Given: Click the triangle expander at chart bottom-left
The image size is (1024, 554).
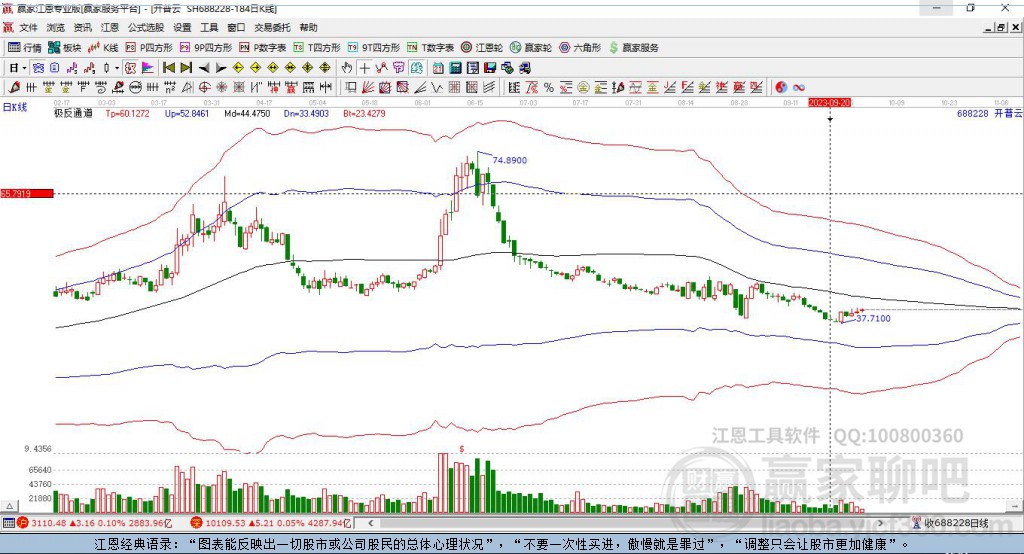Looking at the screenshot, I should (9, 506).
